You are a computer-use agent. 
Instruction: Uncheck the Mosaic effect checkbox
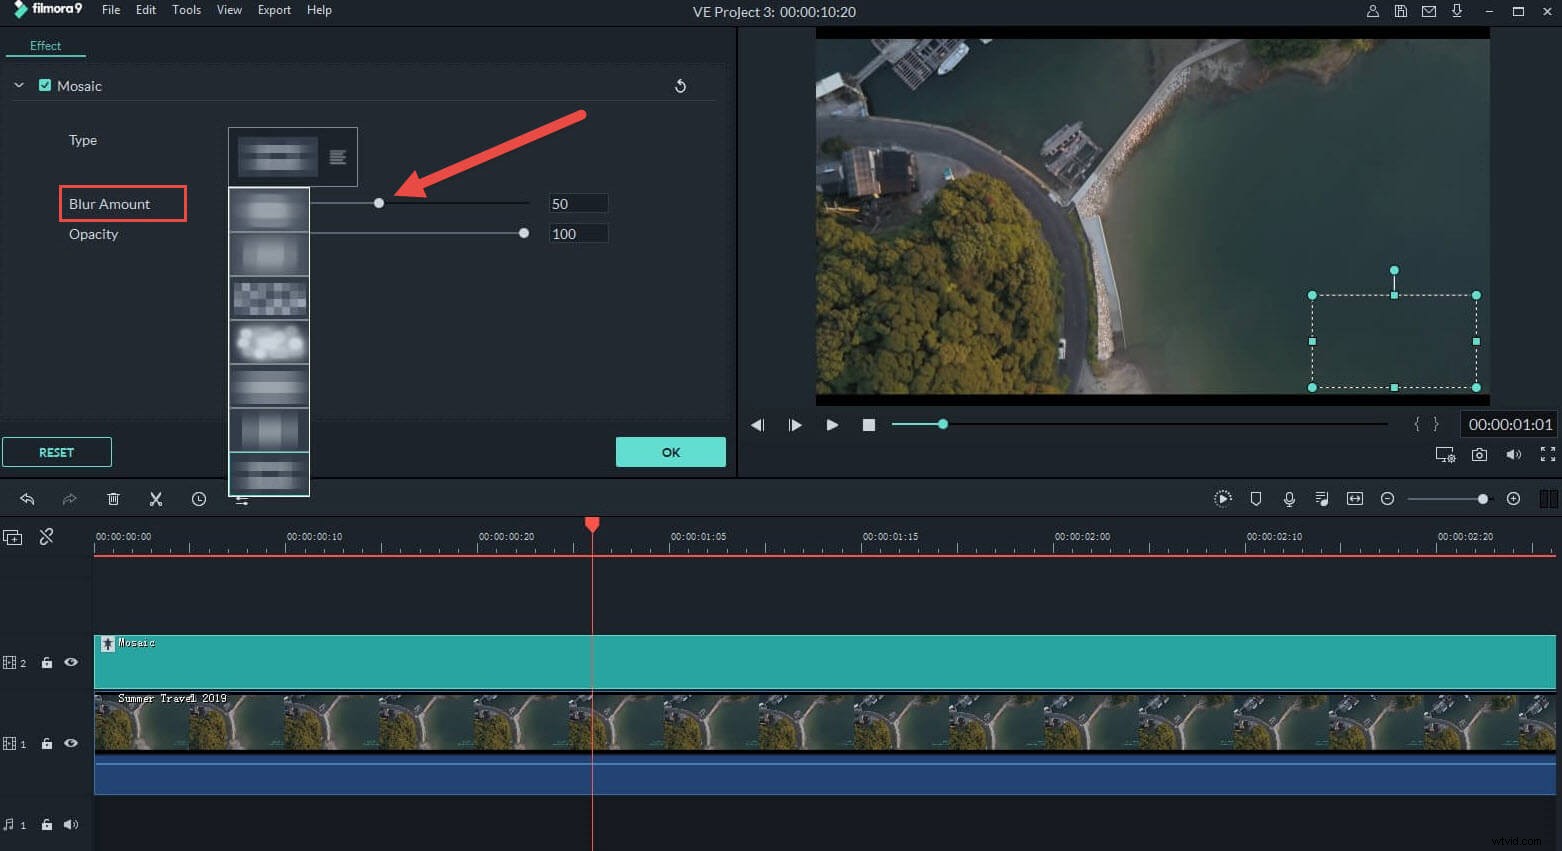point(44,85)
